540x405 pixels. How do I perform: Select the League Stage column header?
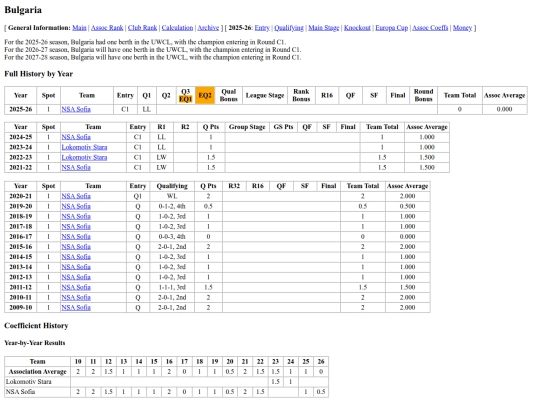point(265,95)
